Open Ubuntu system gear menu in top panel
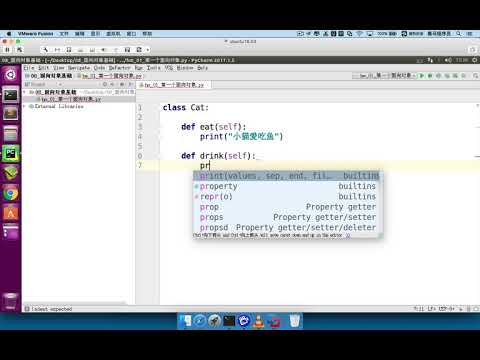Screen dimensions: 480x360 point(475,60)
